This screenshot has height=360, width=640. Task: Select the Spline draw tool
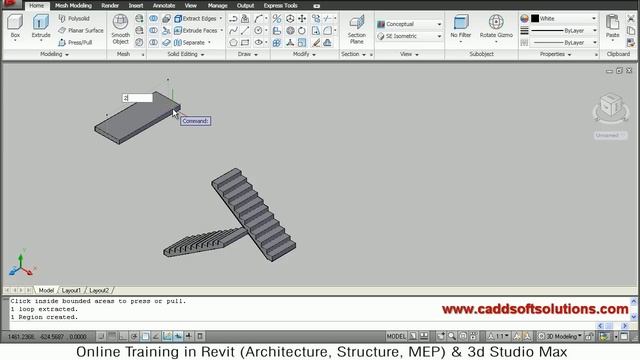click(233, 30)
